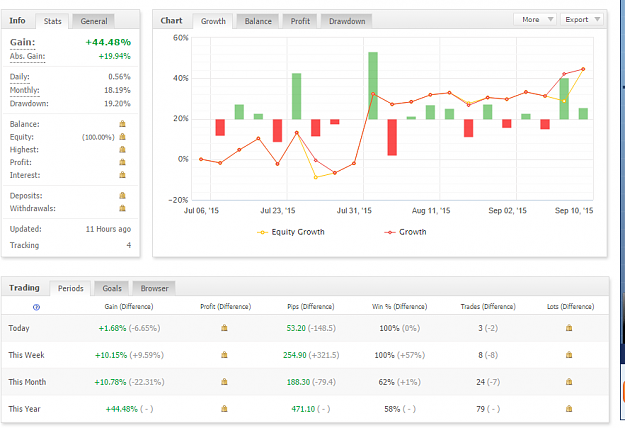Switch to the Stats tab
625x428 pixels.
(53, 21)
